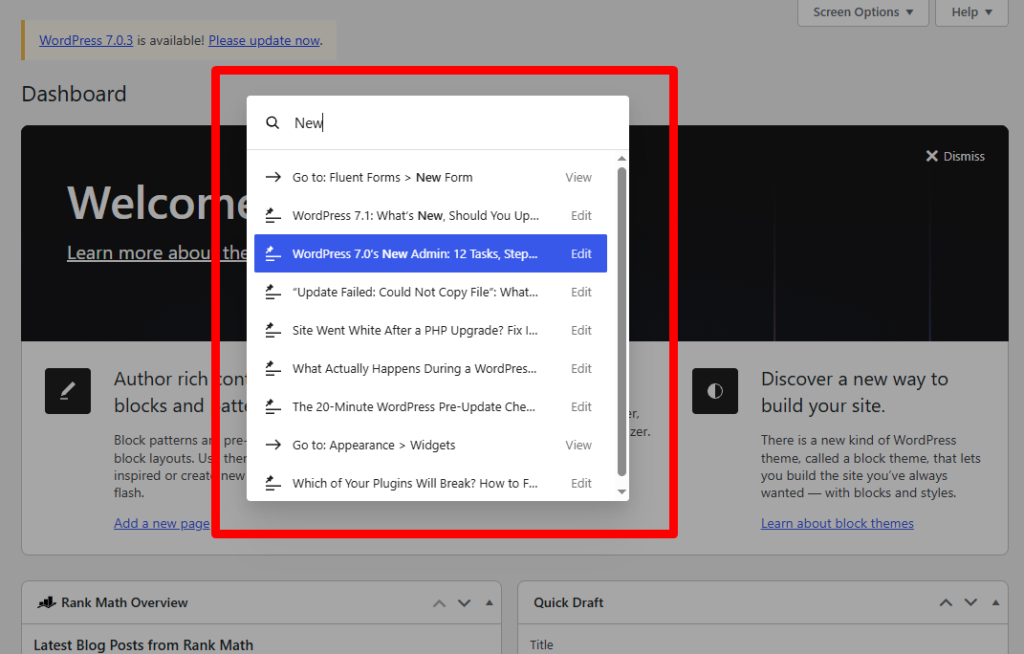Click post icon beside WordPress 7.1 What's New
The image size is (1024, 654).
(273, 216)
